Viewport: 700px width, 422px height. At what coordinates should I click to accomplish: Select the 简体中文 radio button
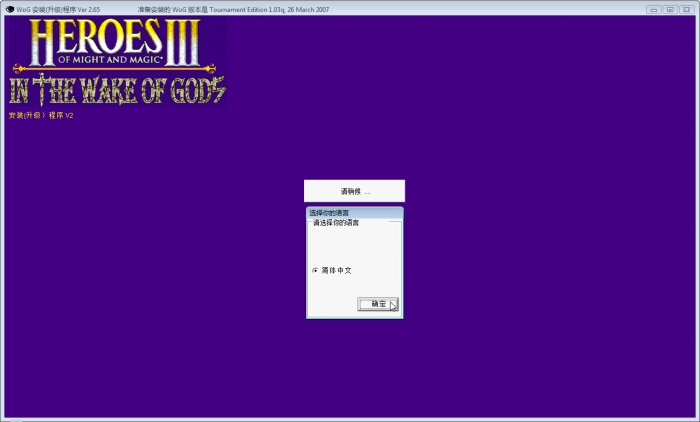click(315, 271)
